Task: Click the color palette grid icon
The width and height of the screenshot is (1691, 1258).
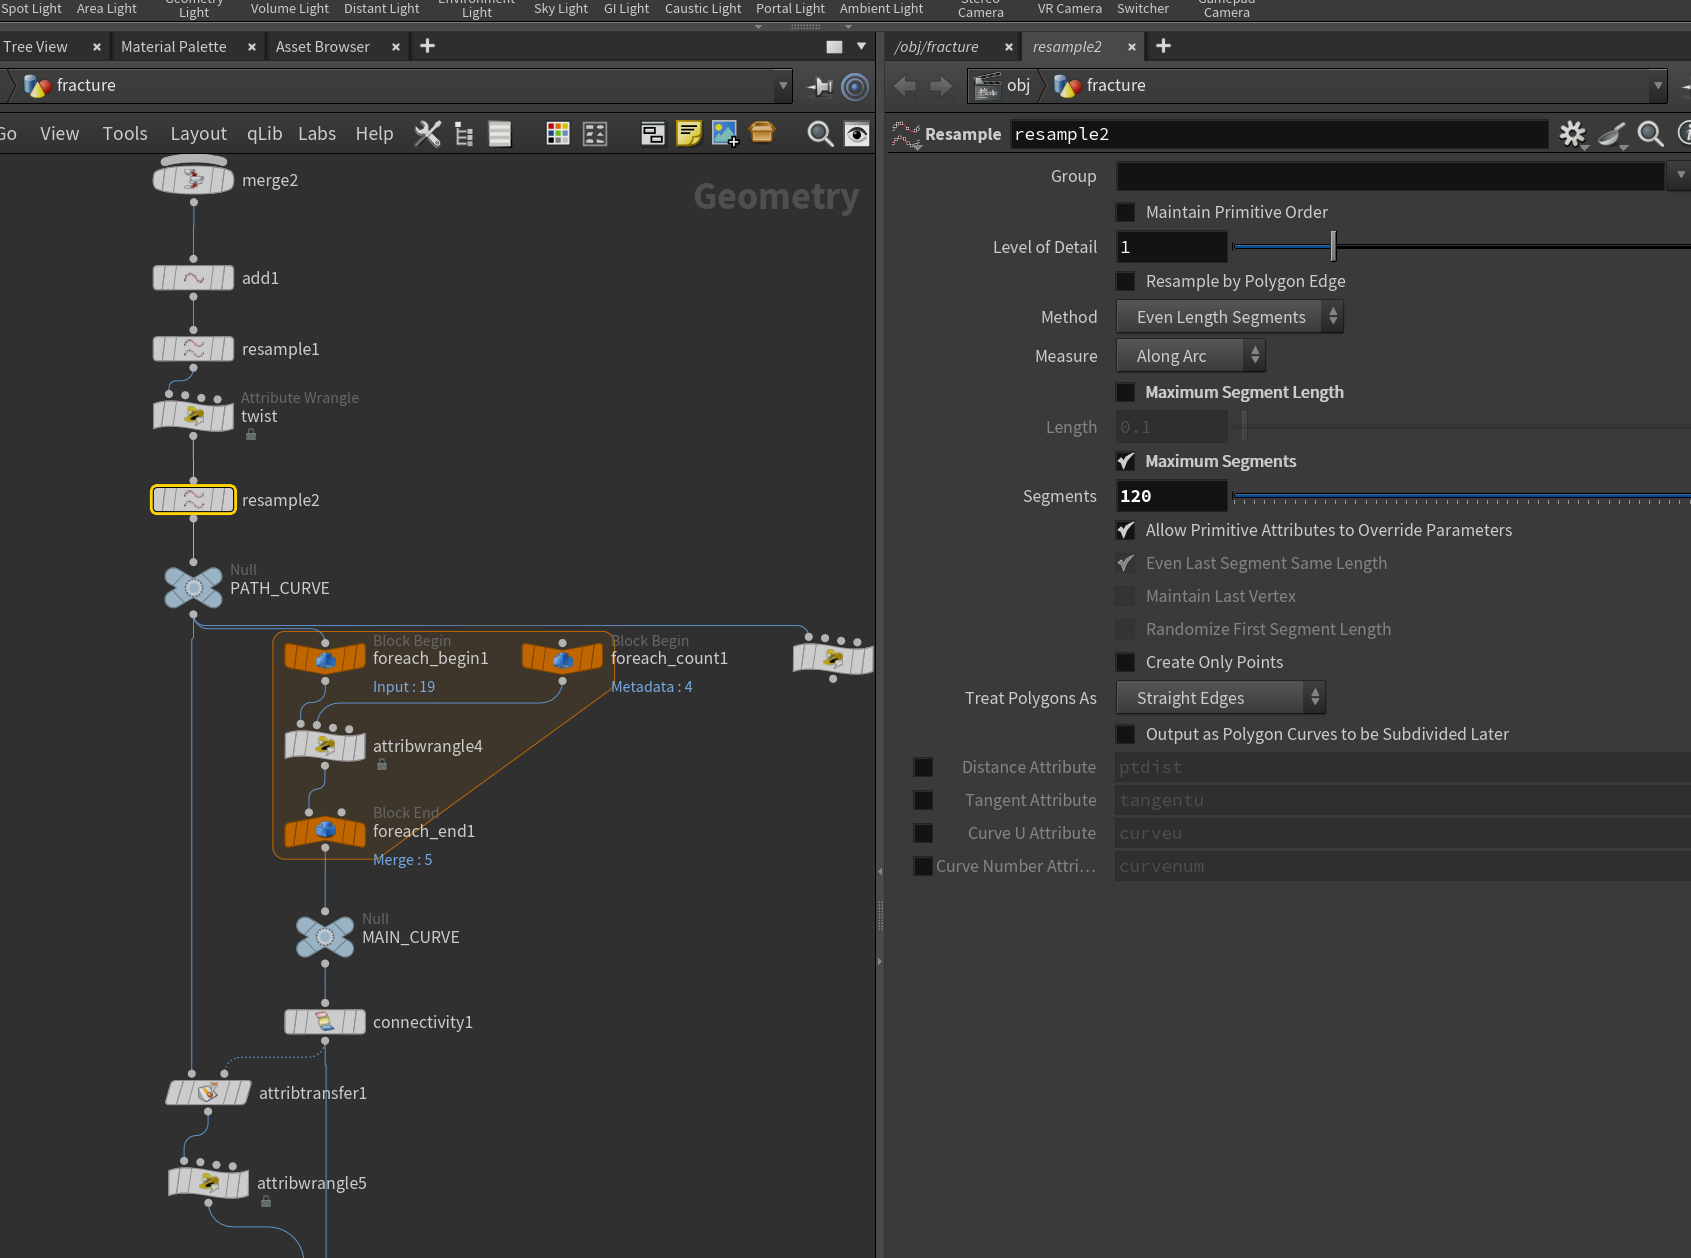Action: pyautogui.click(x=558, y=133)
